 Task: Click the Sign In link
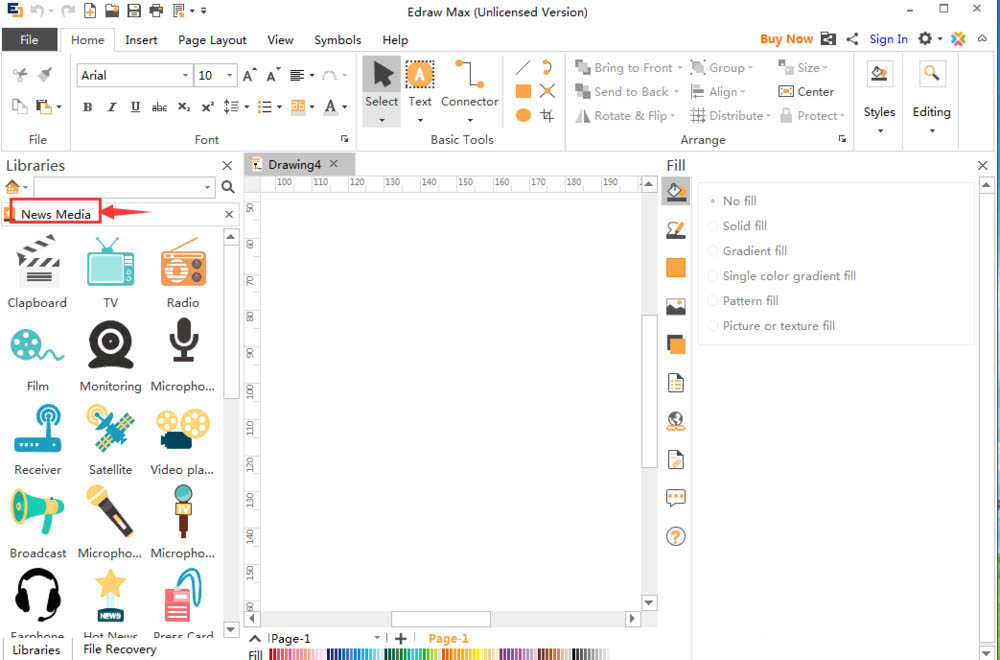(888, 39)
